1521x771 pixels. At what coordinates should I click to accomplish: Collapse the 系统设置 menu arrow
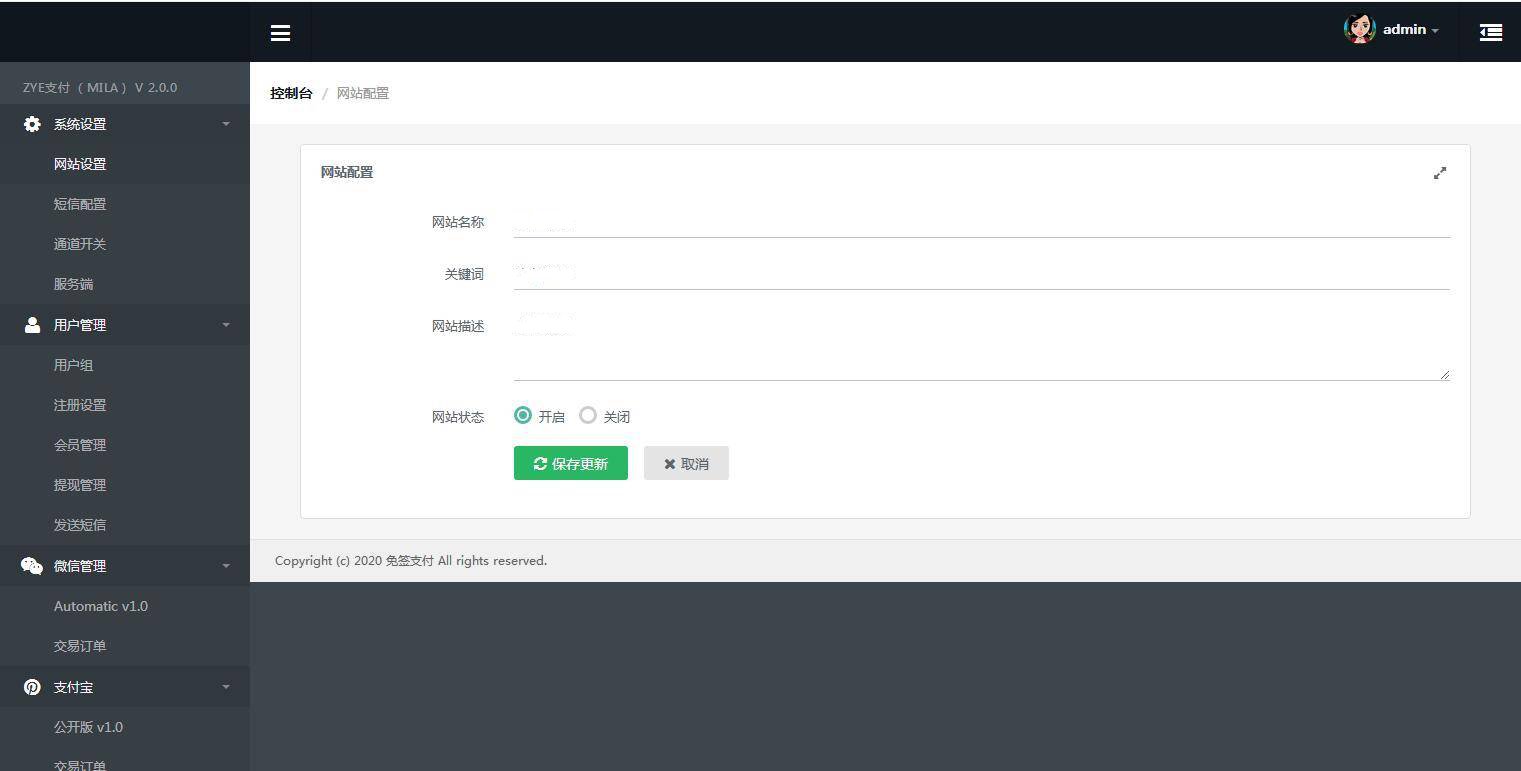coord(226,124)
